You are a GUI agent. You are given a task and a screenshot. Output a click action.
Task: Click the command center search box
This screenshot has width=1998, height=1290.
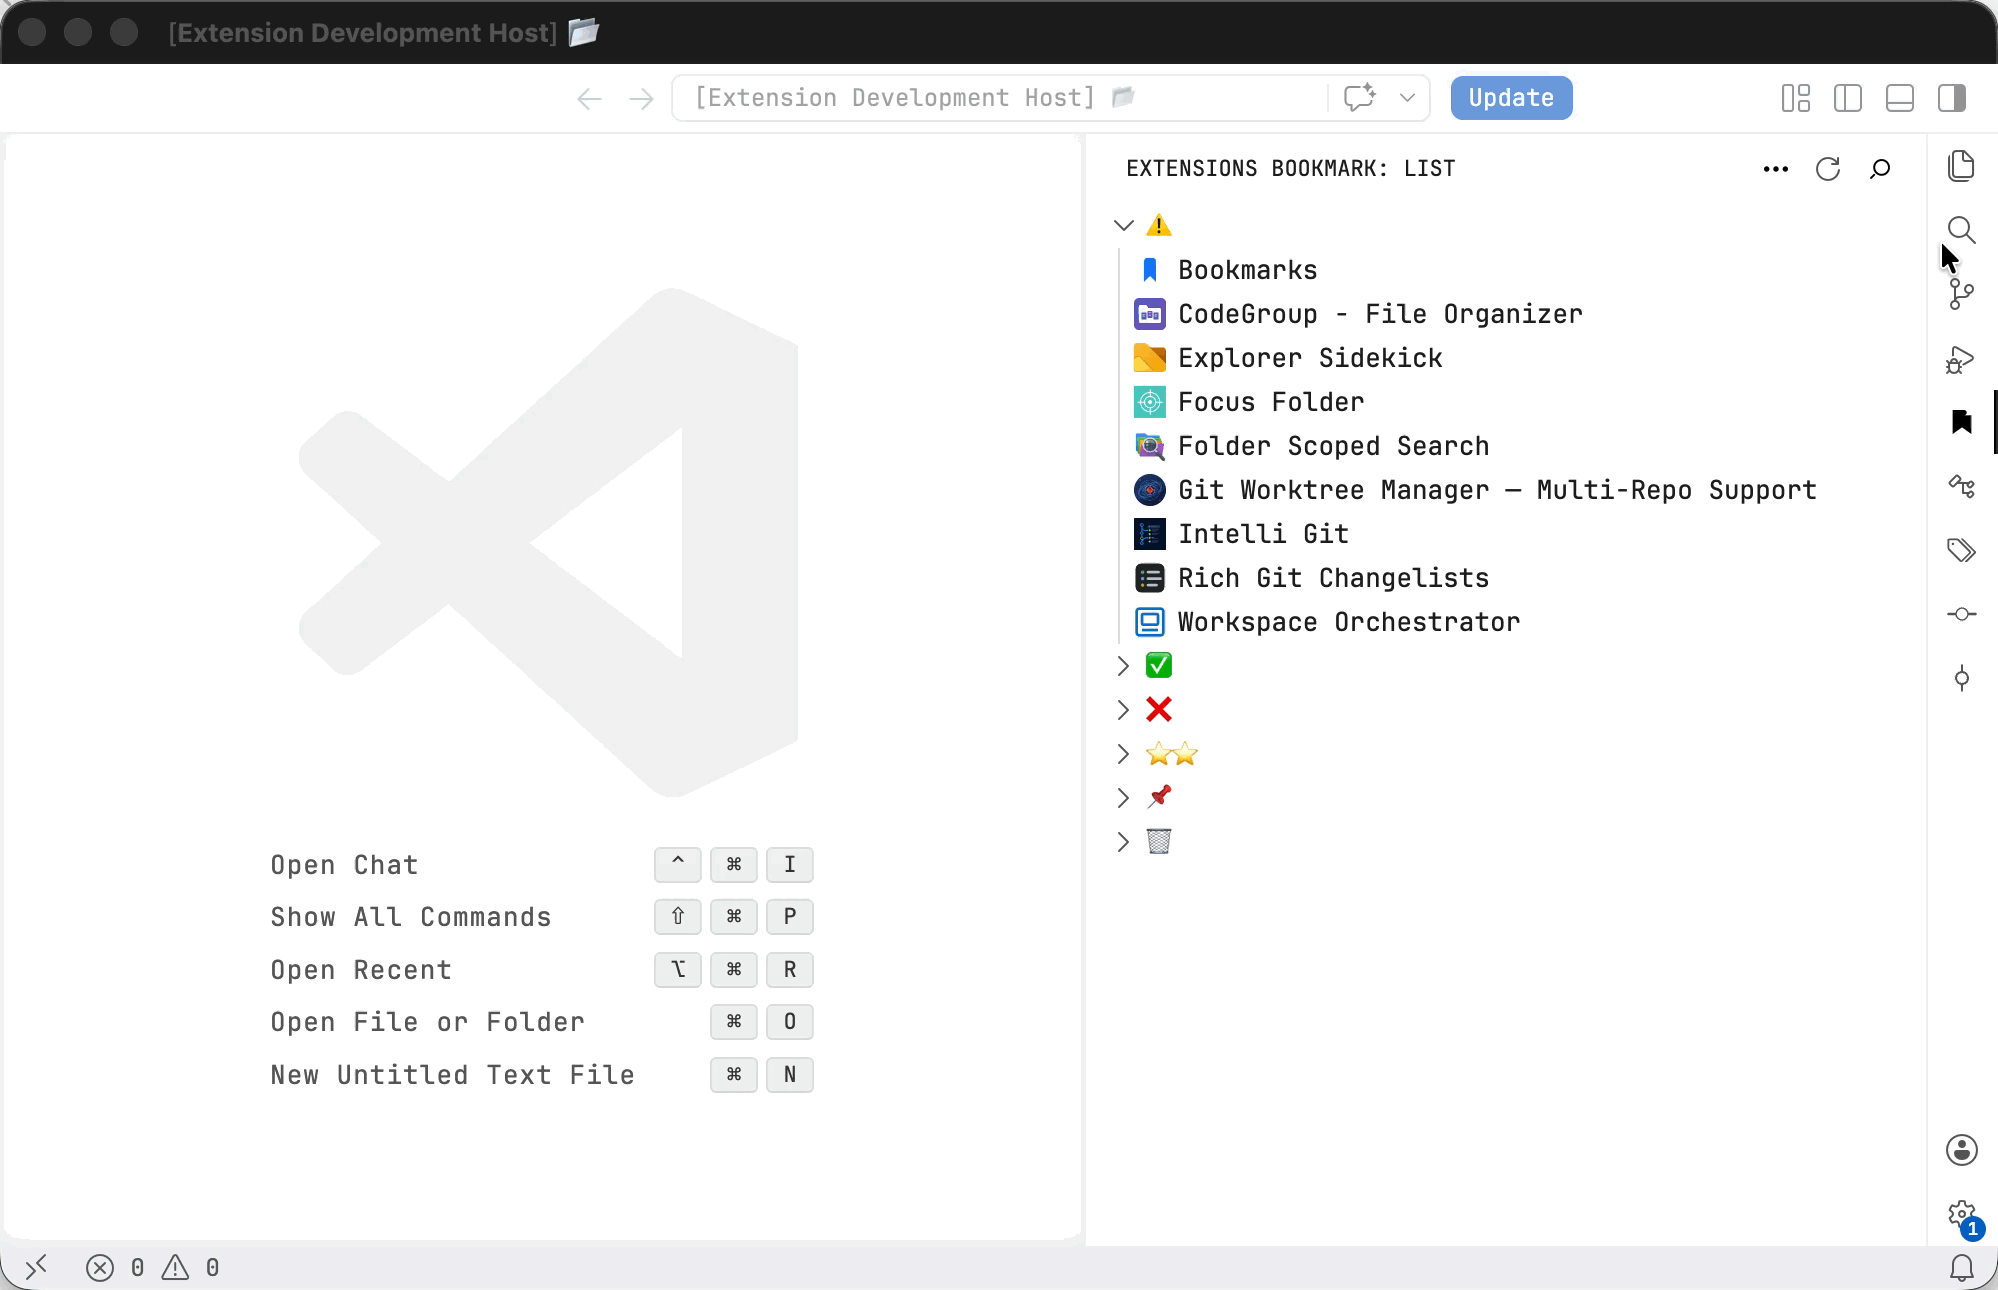[x=1000, y=98]
